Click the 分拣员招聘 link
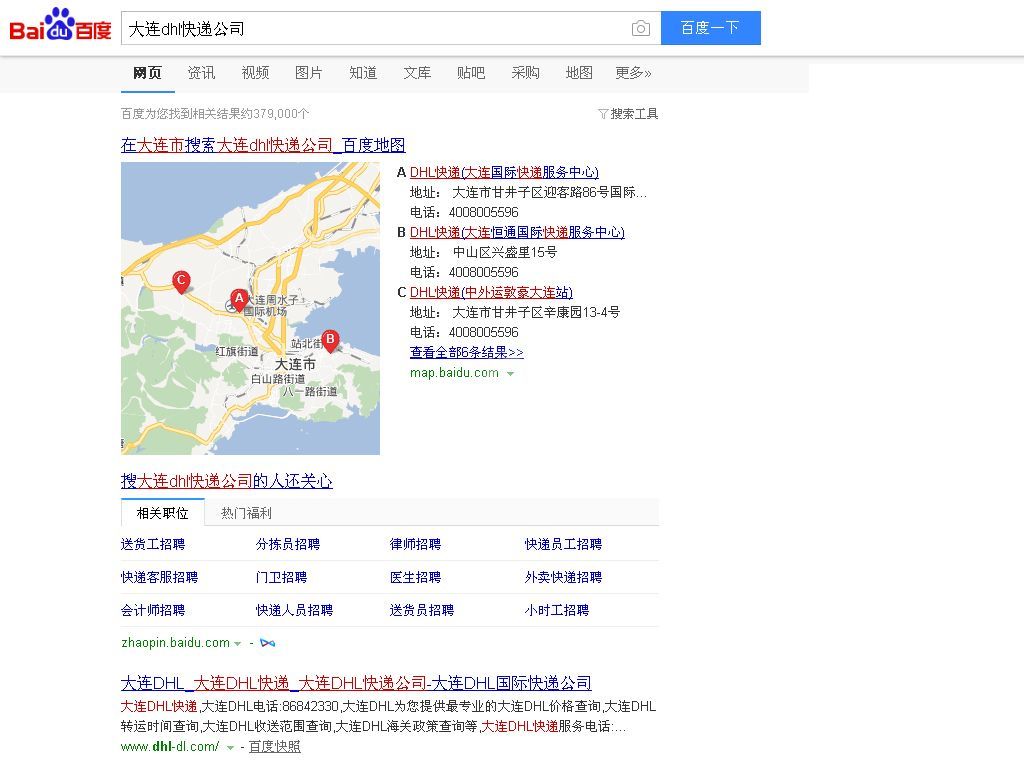This screenshot has width=1024, height=768. point(288,544)
